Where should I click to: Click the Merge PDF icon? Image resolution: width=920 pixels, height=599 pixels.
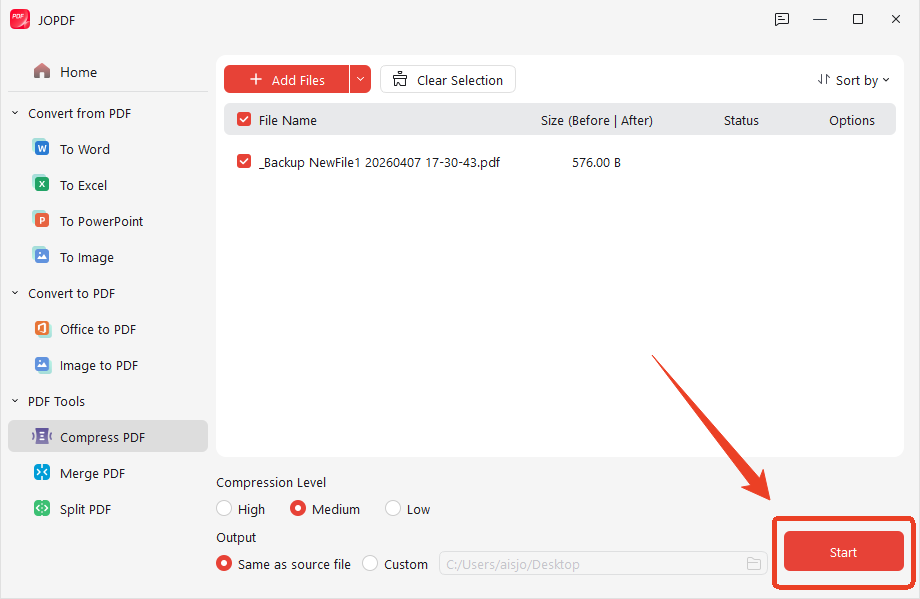point(42,472)
